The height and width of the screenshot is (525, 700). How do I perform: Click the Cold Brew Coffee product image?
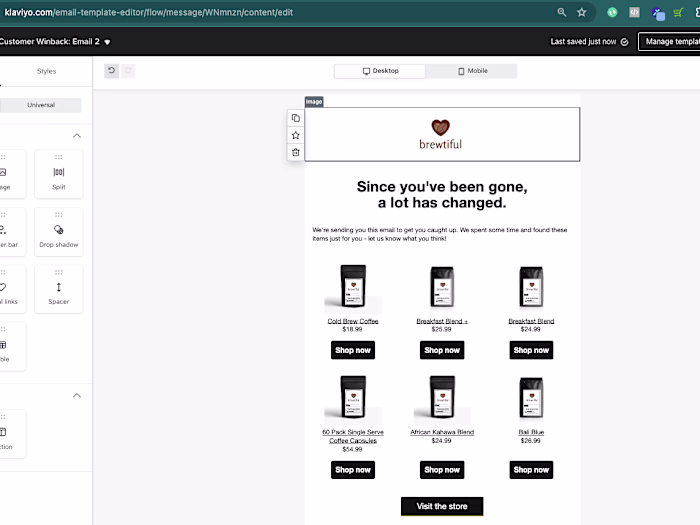tap(353, 288)
